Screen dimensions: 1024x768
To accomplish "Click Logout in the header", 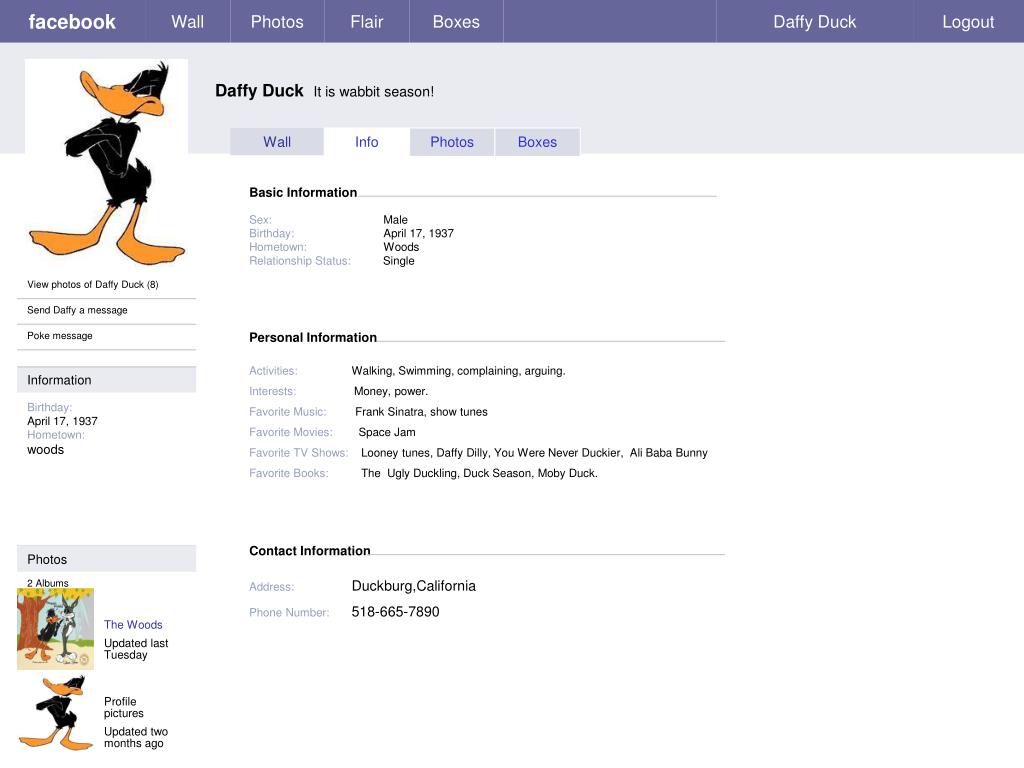I will (x=968, y=22).
